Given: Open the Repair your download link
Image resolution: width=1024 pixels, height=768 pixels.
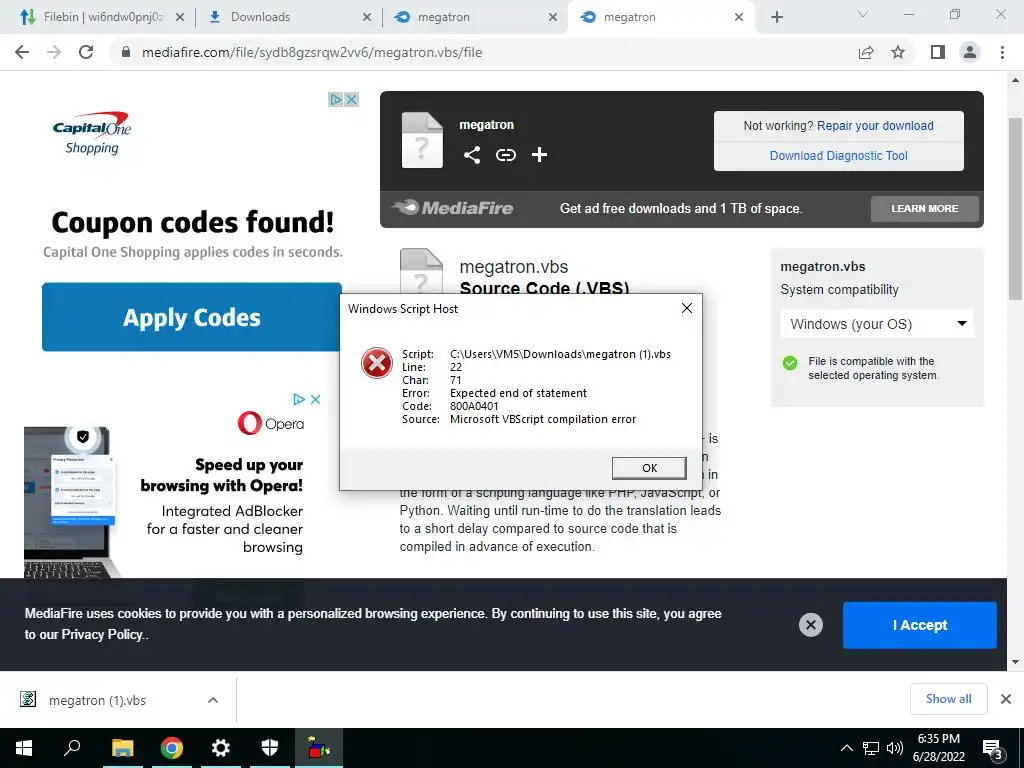Looking at the screenshot, I should [x=874, y=125].
